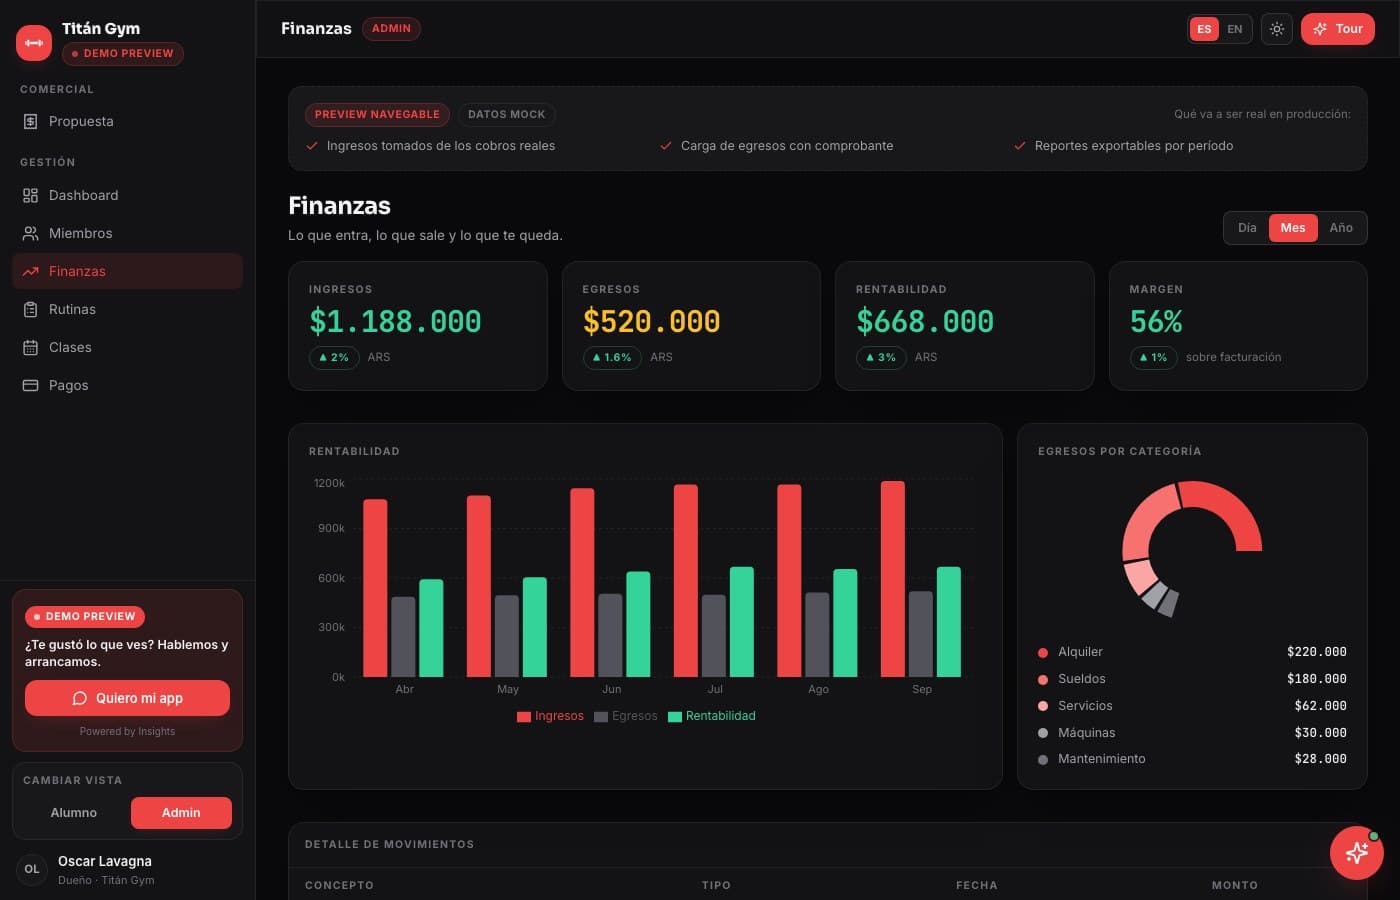Screen dimensions: 1400x900
Task: Open the Miembros section
Action: [127, 233]
